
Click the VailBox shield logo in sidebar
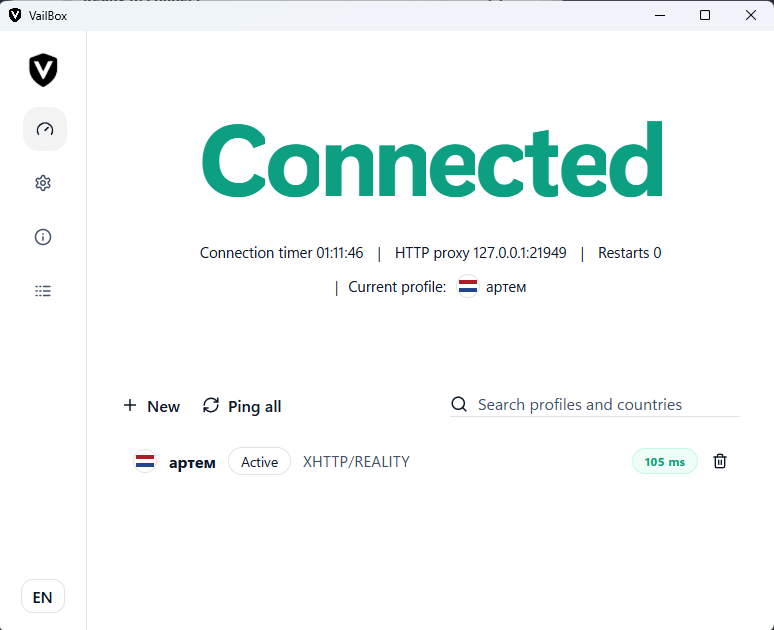[x=43, y=70]
